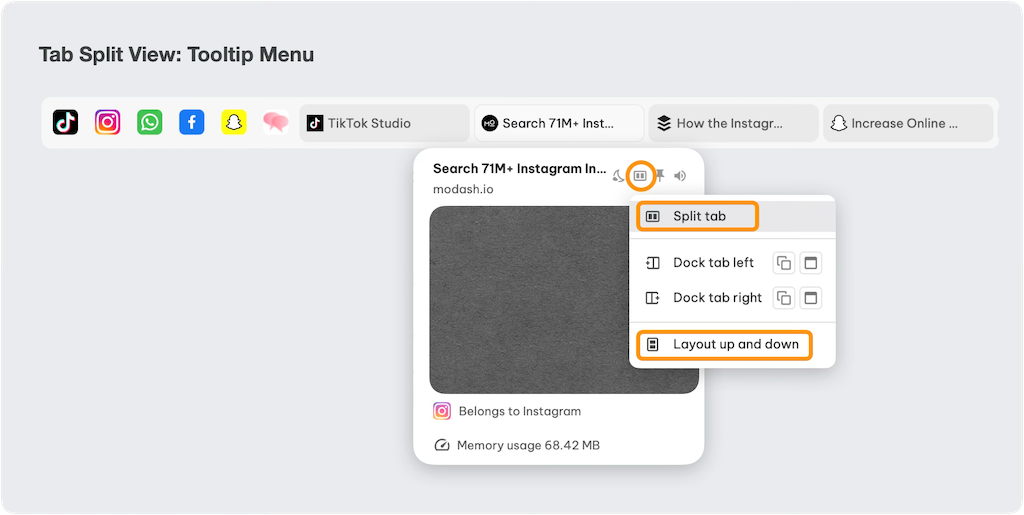Select Split tab from the menu
This screenshot has height=515, width=1024.
[699, 216]
